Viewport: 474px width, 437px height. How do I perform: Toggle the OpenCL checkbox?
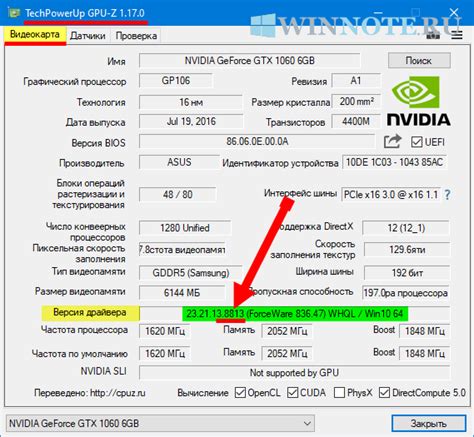pos(240,393)
